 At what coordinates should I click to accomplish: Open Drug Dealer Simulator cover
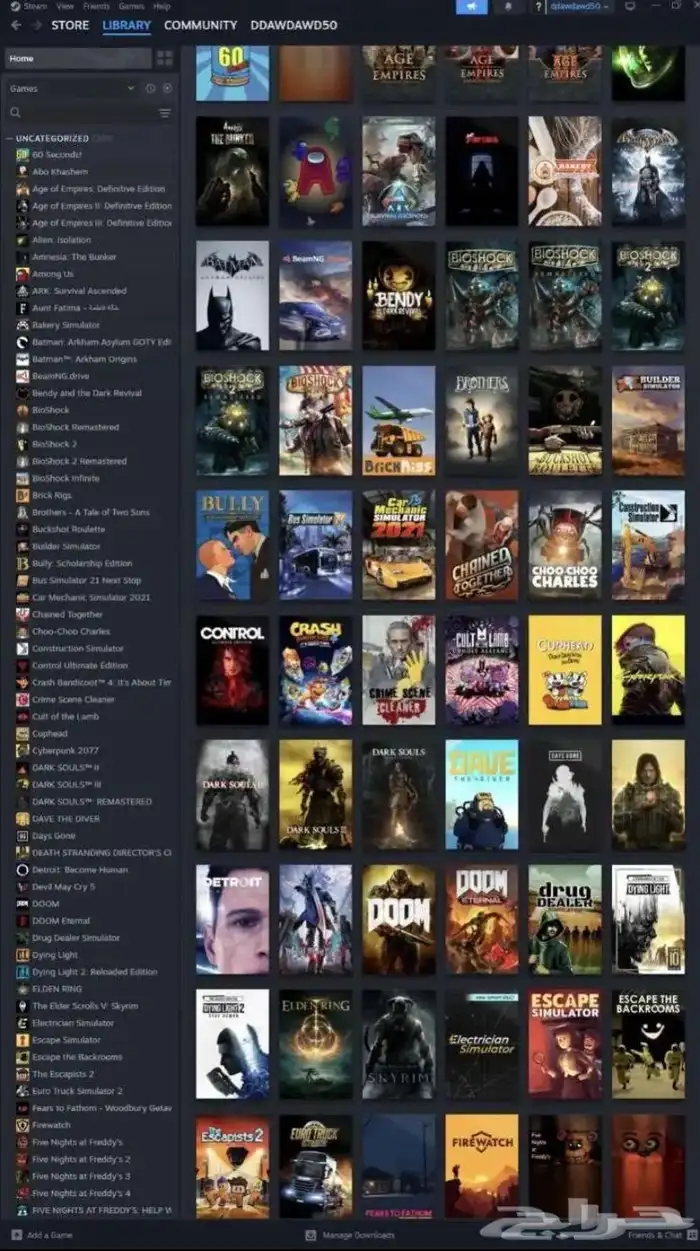coord(565,920)
